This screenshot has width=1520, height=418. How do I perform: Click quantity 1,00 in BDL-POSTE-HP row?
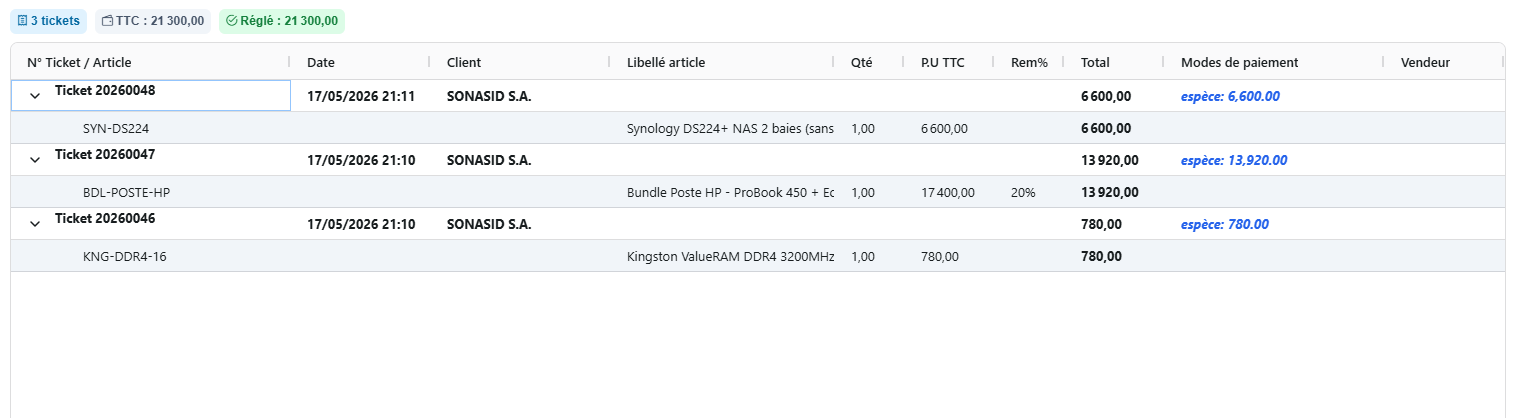pyautogui.click(x=863, y=192)
